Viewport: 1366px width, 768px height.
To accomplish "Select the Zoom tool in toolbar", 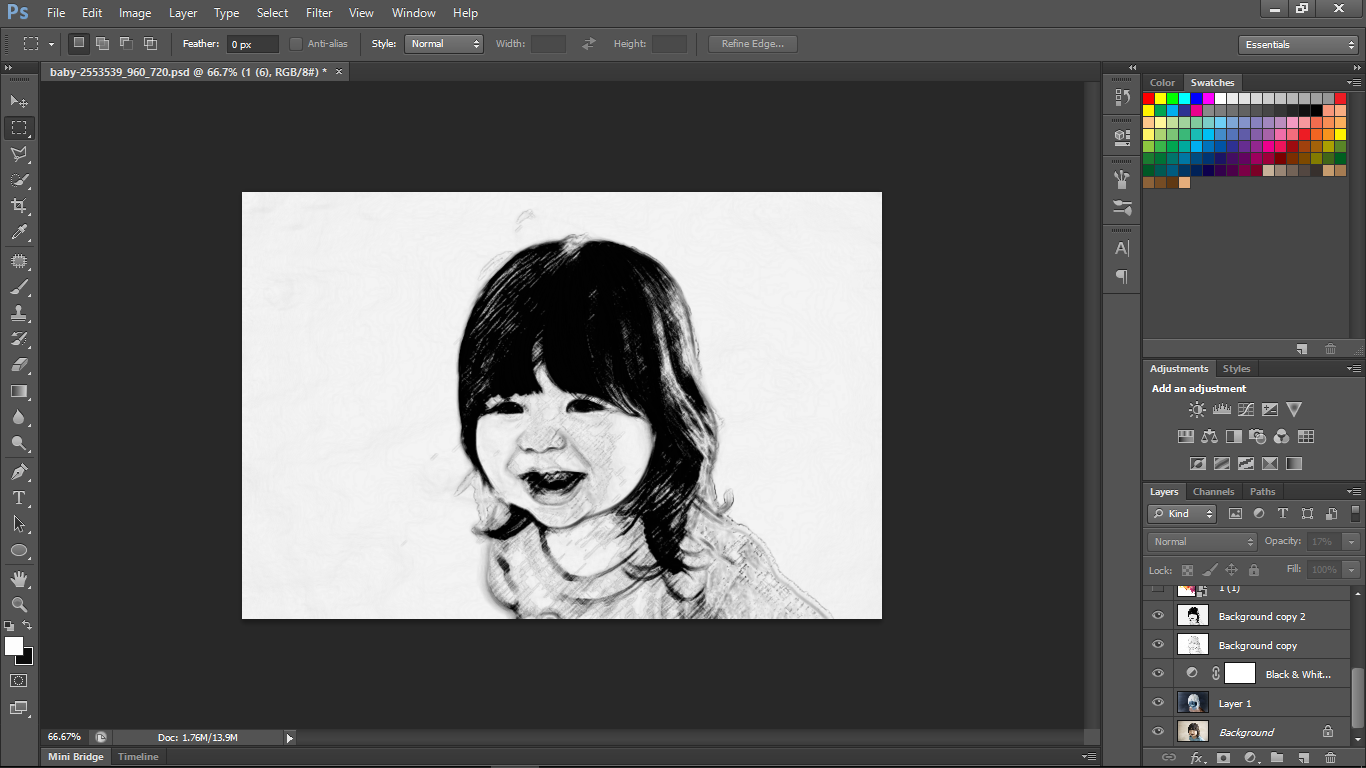I will coord(19,605).
